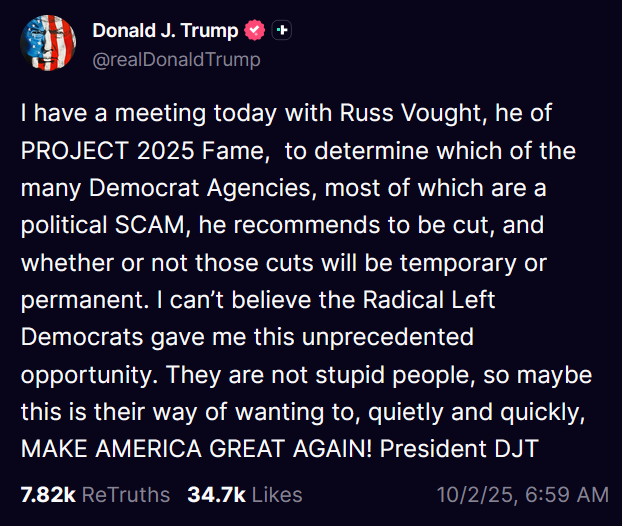The image size is (622, 526).
Task: Open the @realDonaldTrump handle link
Action: (x=176, y=60)
